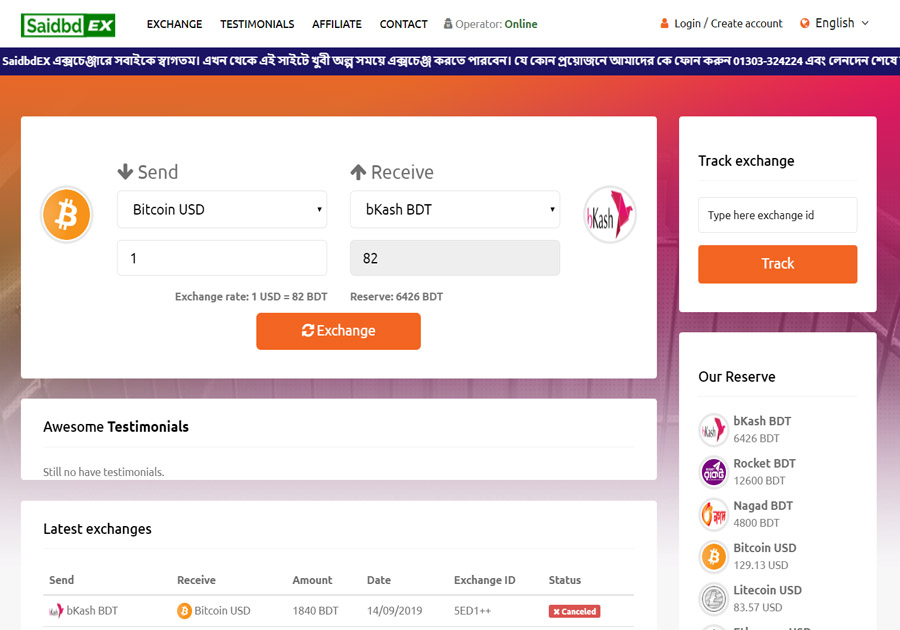Click the Litecoin USD reserve icon

click(713, 598)
